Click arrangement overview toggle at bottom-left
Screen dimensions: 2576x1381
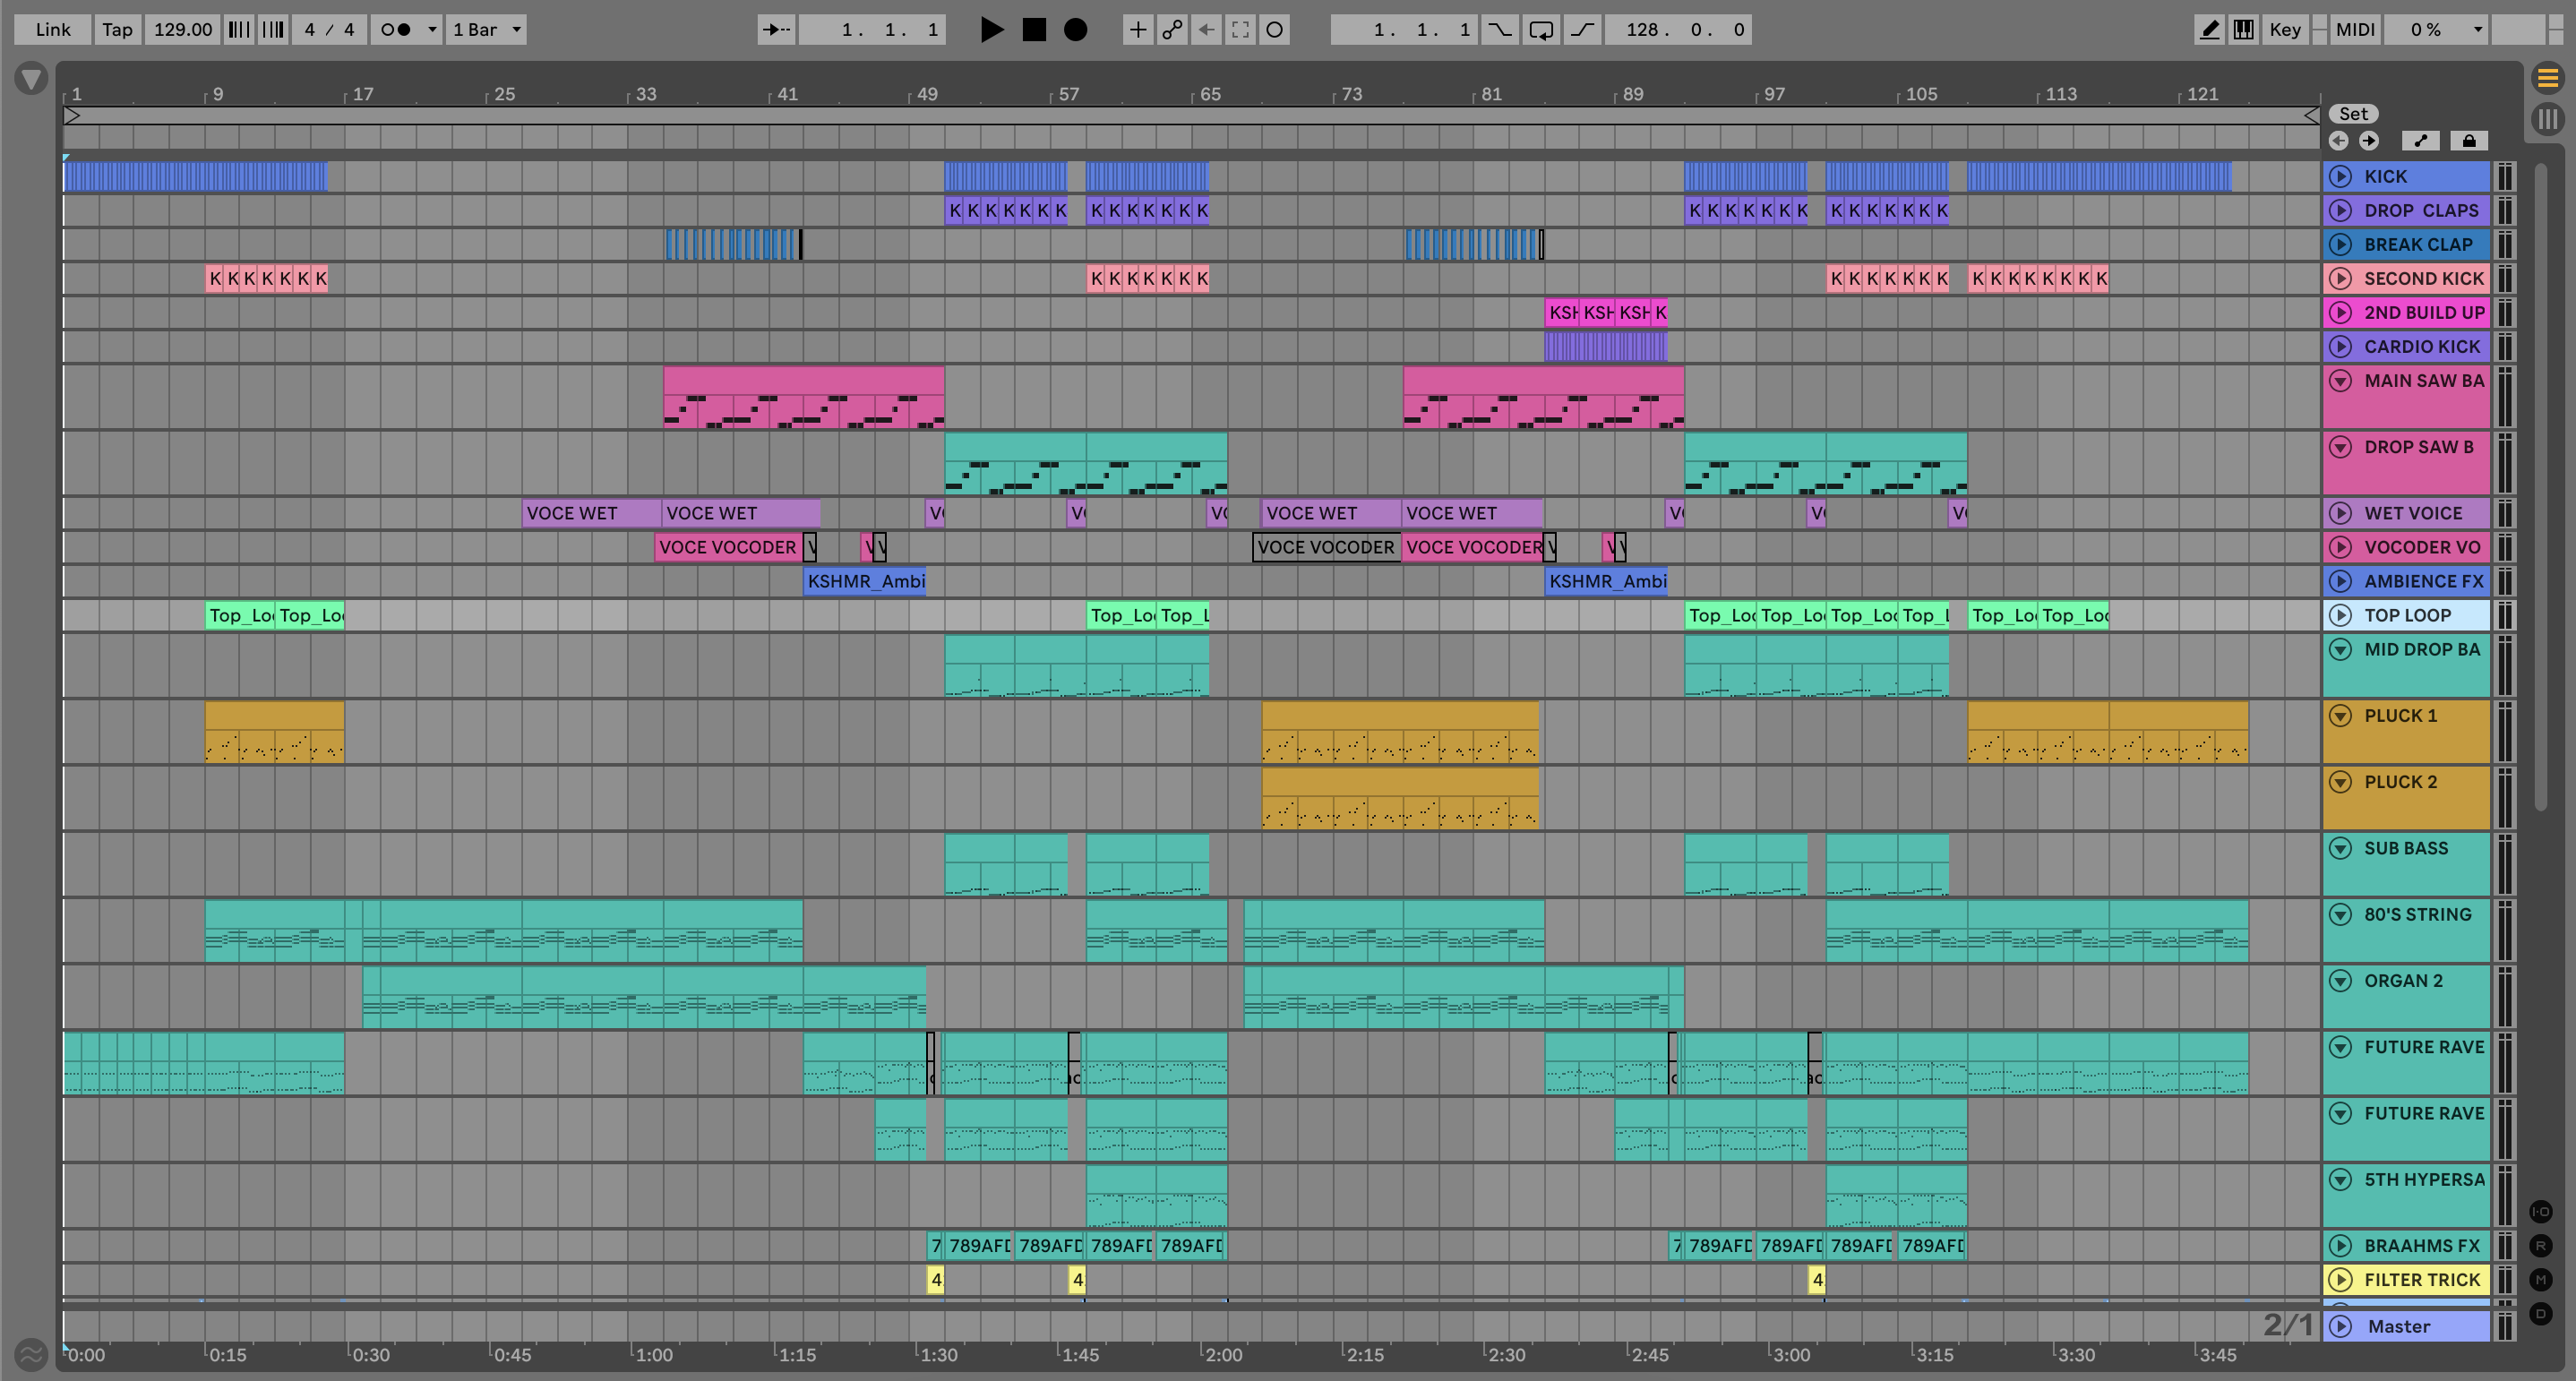[x=31, y=1355]
